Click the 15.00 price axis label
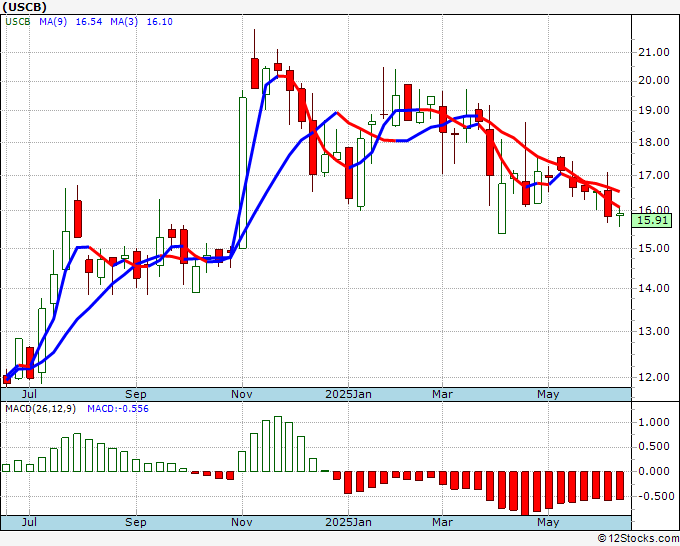Screen dimensions: 680x546 coord(654,248)
